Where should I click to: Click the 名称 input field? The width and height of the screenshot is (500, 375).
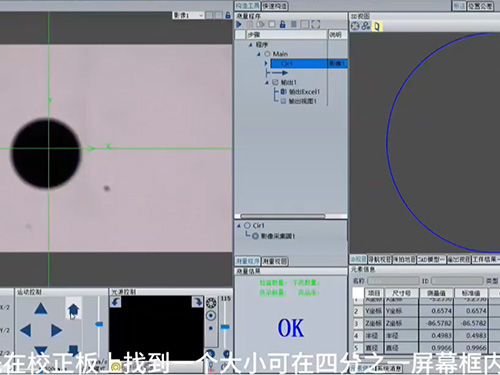tap(393, 281)
